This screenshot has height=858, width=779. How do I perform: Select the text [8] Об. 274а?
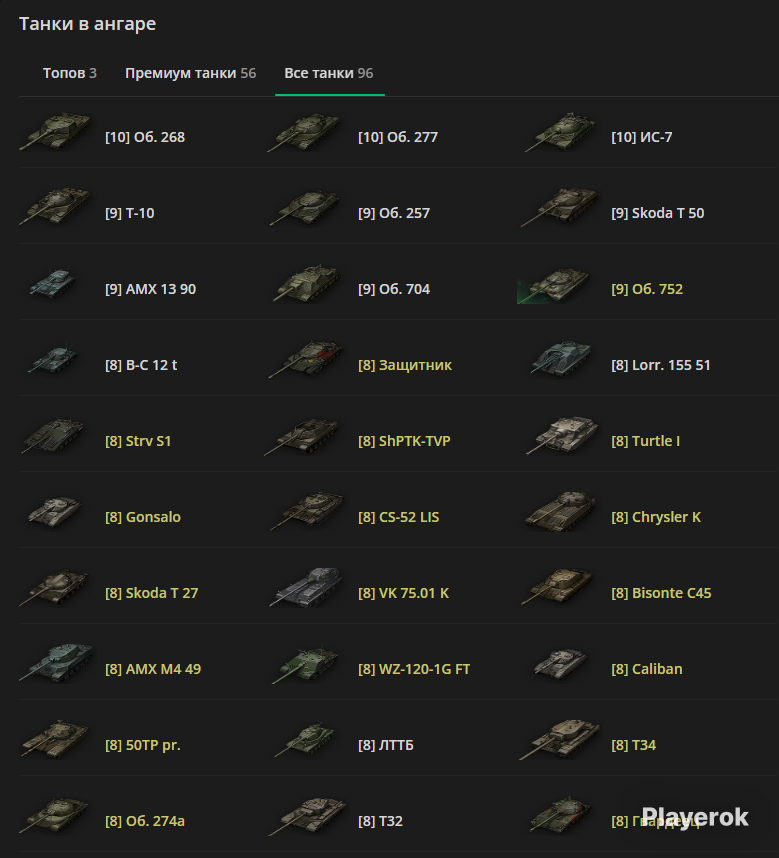[x=145, y=822]
